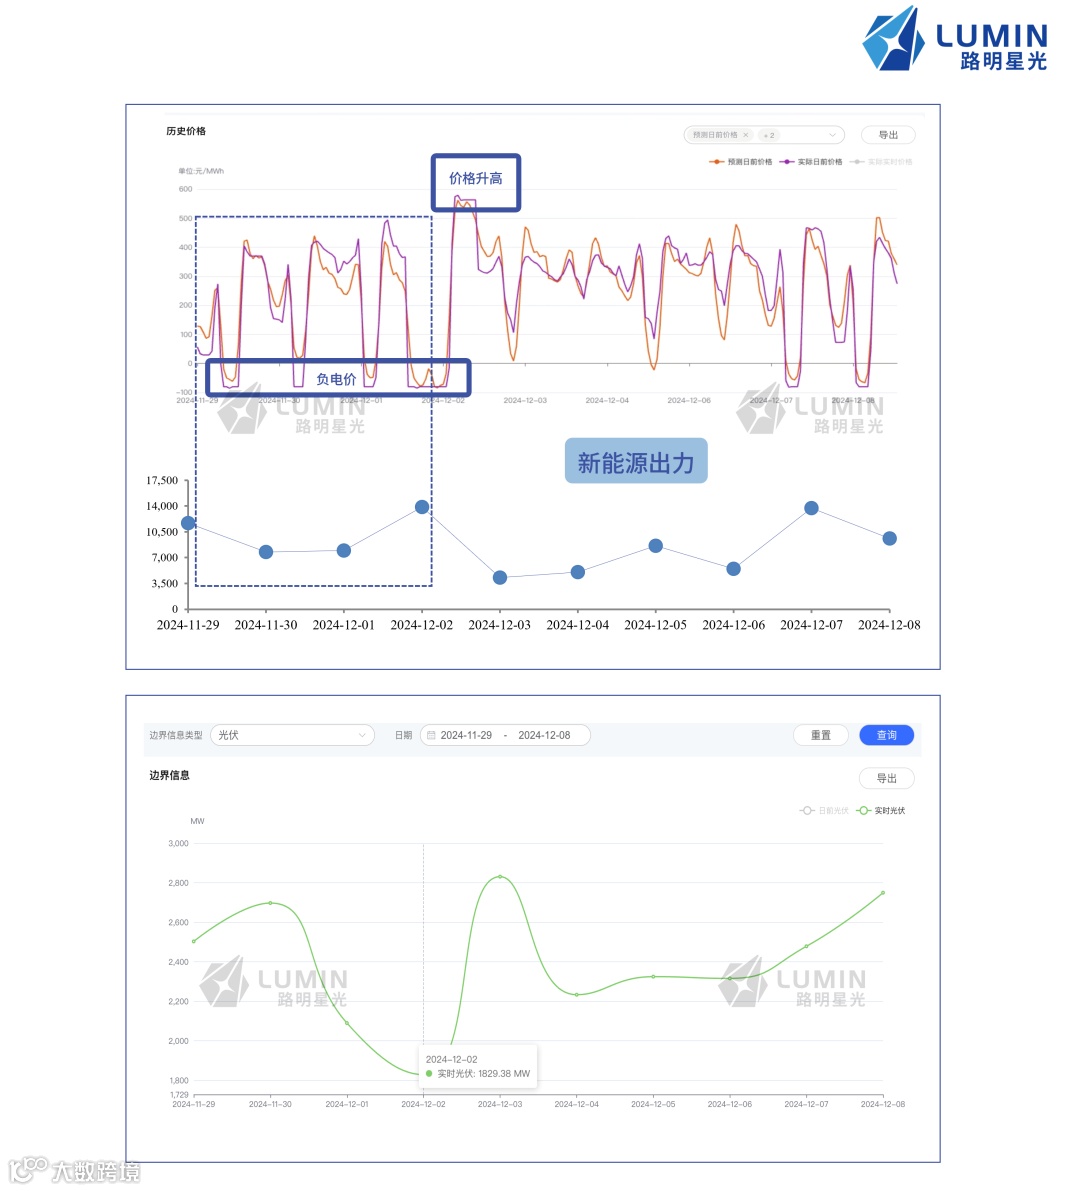The height and width of the screenshot is (1191, 1080).
Task: Select the end date field 2024-12-08
Action: pyautogui.click(x=544, y=735)
